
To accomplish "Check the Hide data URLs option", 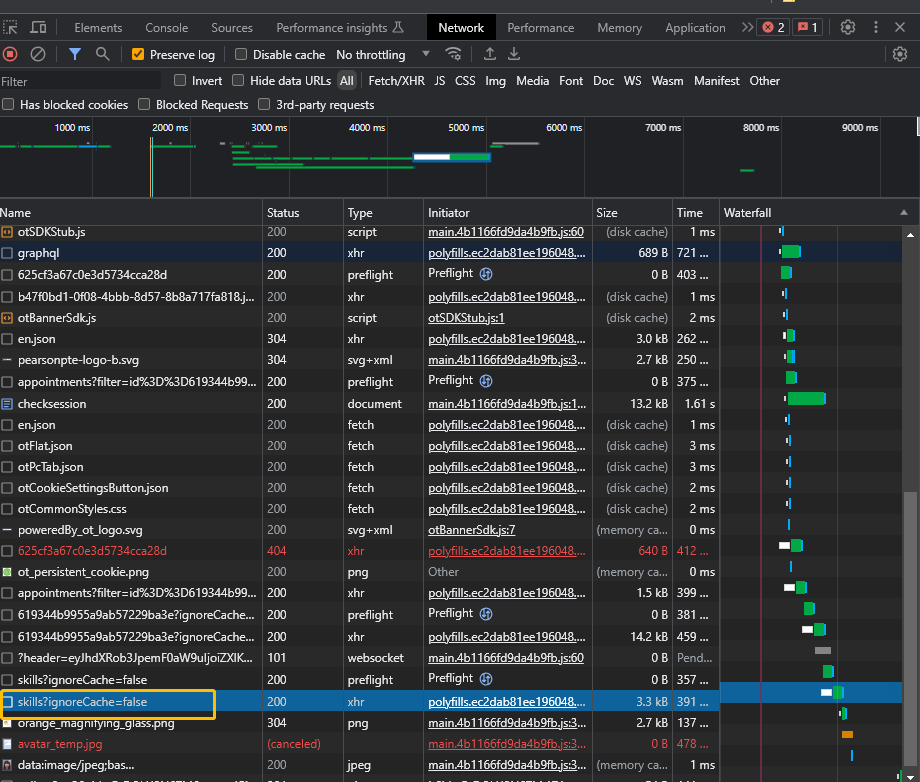I will 238,81.
